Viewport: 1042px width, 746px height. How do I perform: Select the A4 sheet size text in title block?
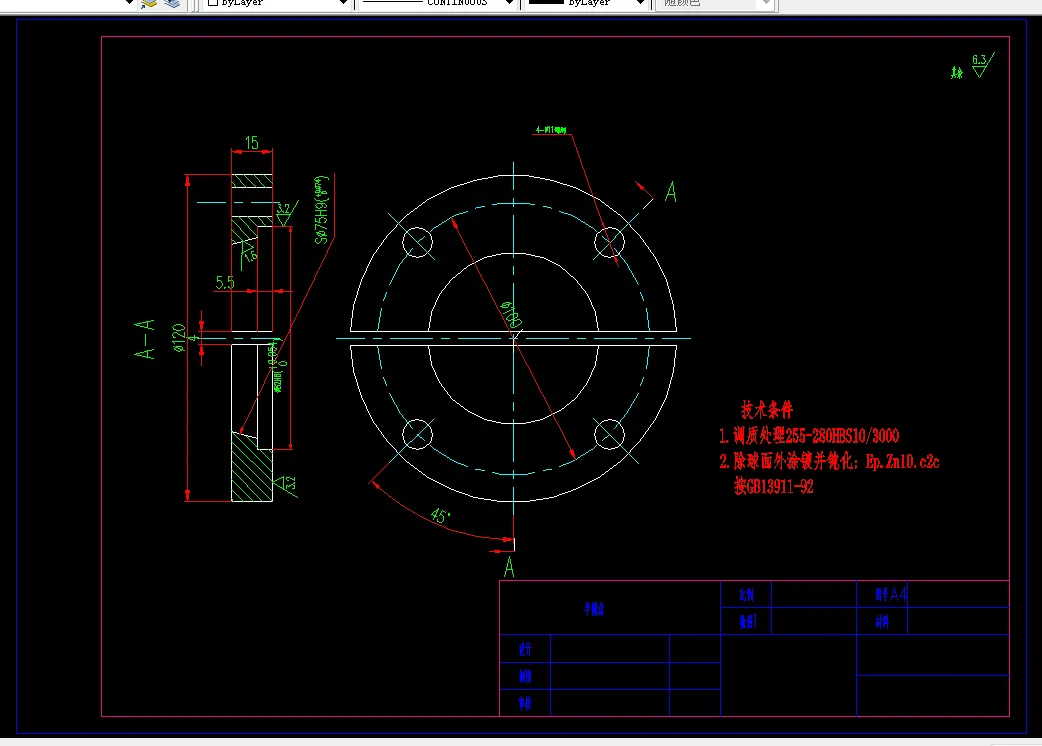coord(898,594)
